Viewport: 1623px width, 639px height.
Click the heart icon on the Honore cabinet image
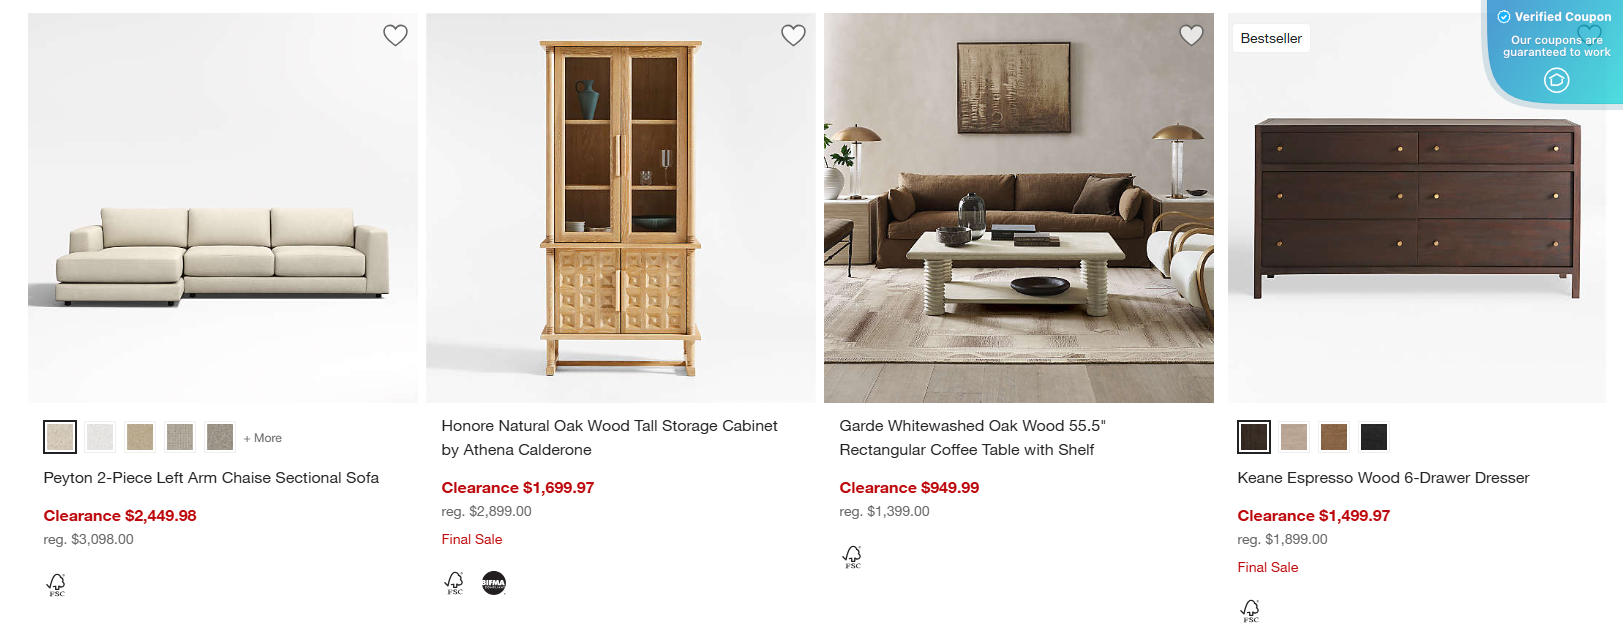[x=793, y=35]
